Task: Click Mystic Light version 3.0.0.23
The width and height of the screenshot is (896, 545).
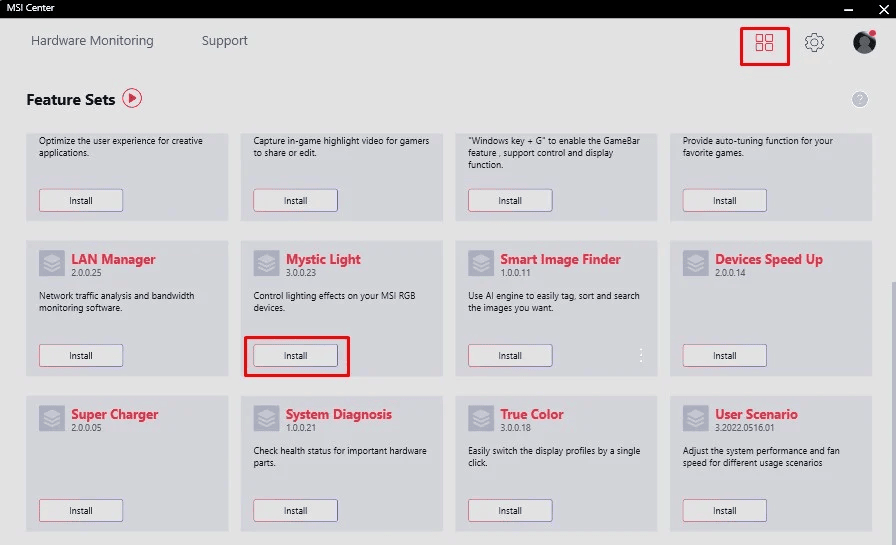Action: coord(301,272)
